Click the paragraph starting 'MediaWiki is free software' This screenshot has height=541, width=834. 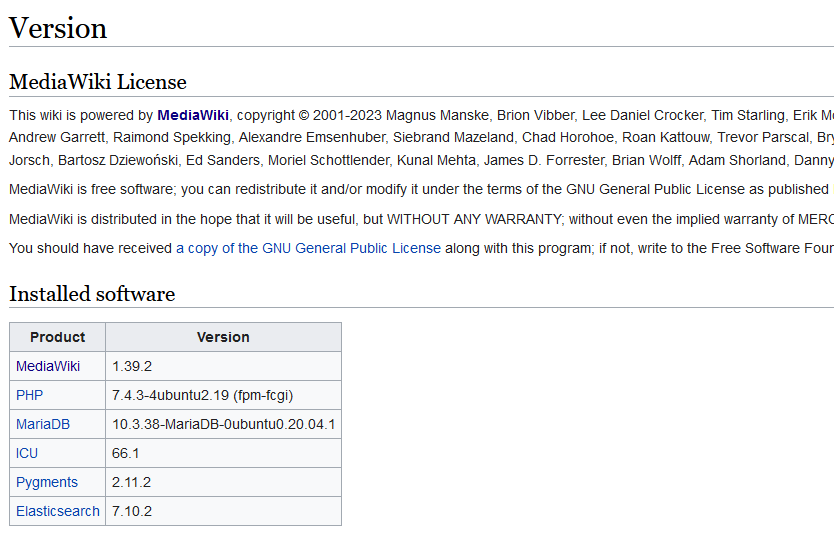tap(421, 189)
